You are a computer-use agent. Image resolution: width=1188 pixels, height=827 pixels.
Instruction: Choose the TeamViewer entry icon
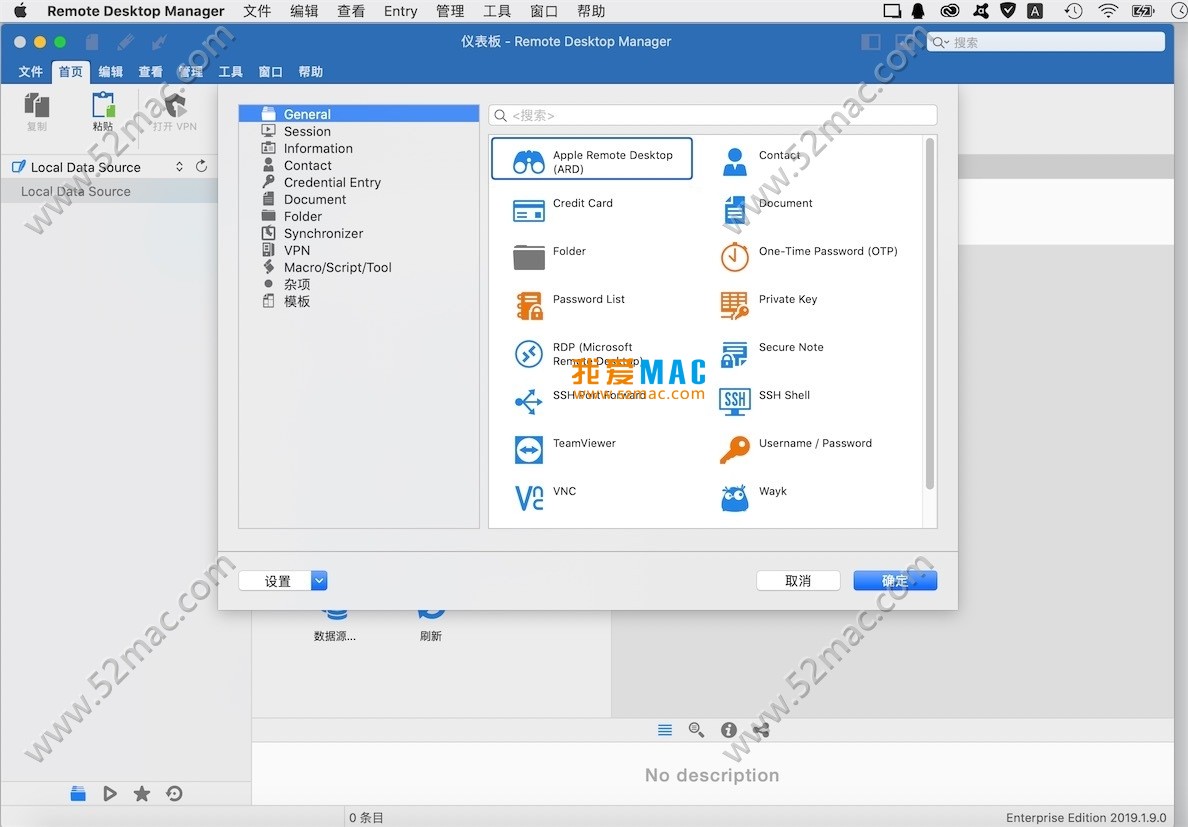click(528, 450)
